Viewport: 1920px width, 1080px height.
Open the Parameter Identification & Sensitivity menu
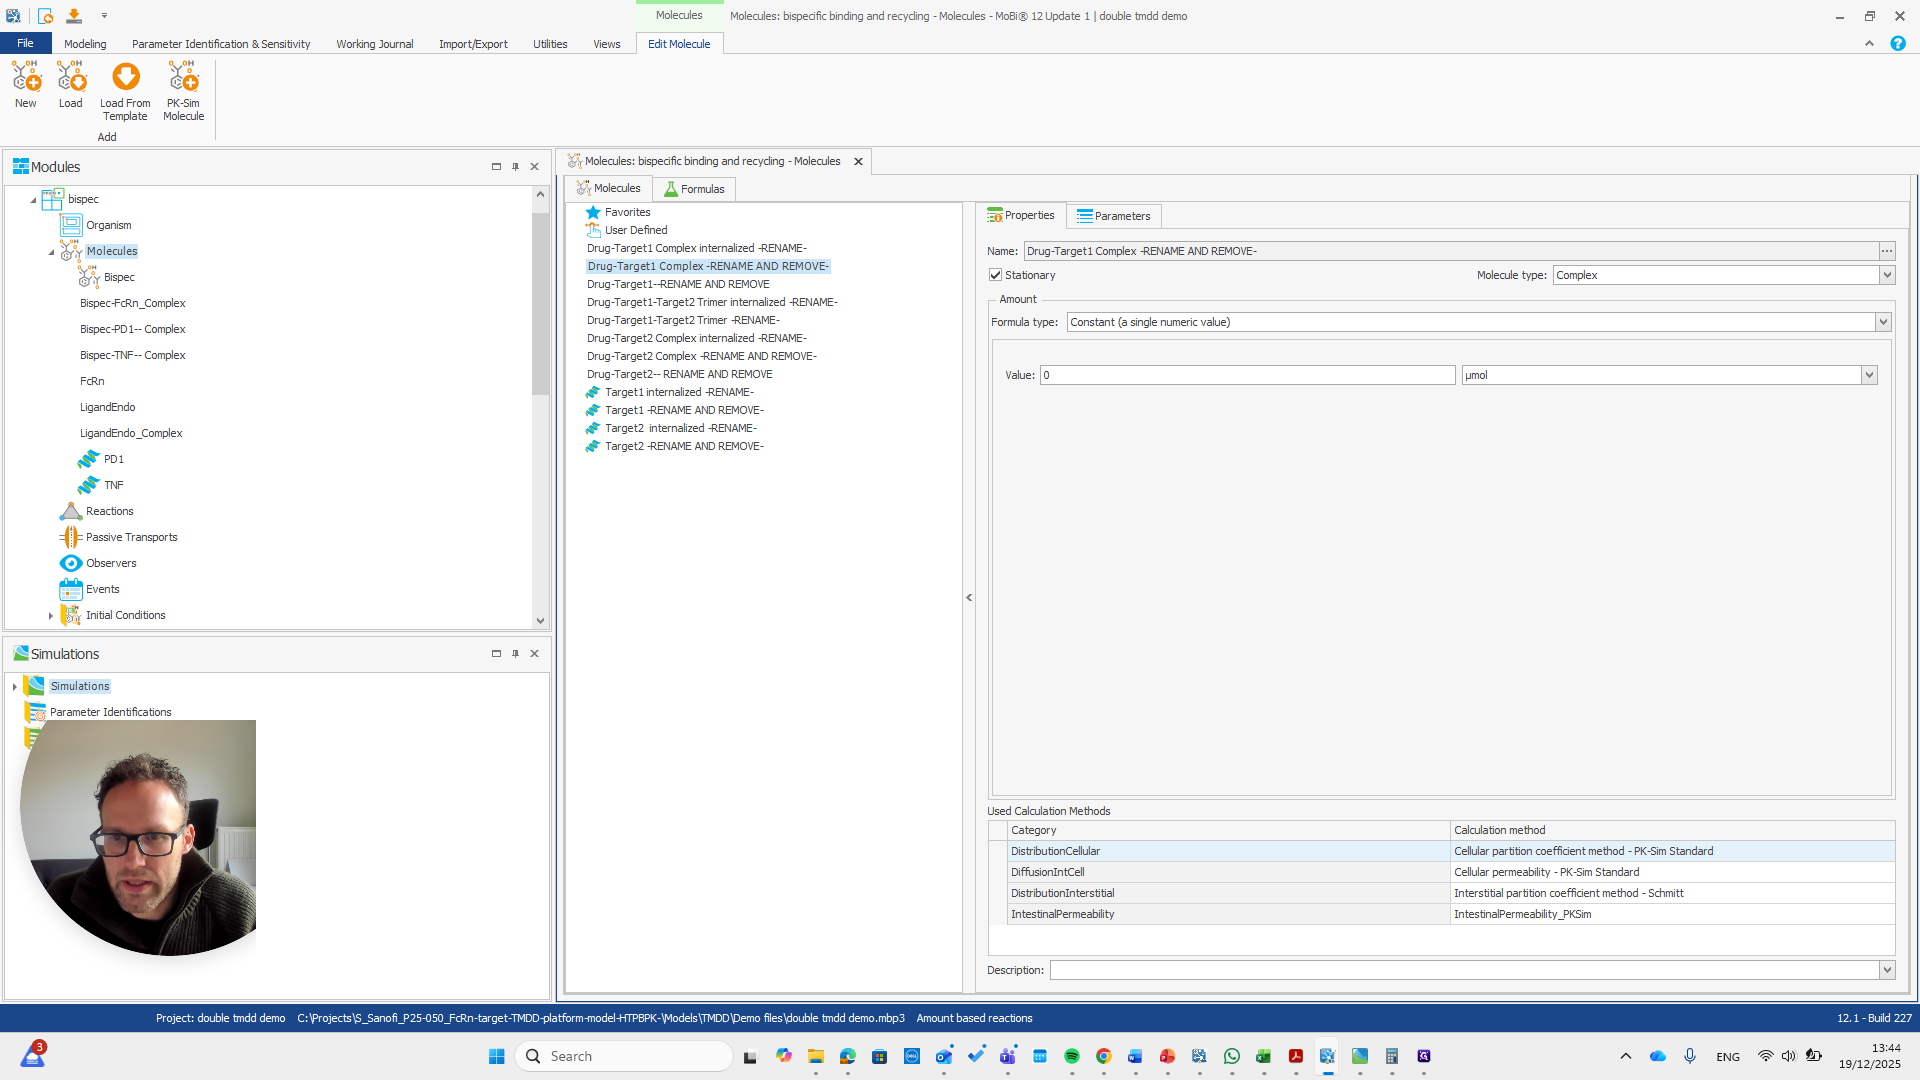coord(221,43)
